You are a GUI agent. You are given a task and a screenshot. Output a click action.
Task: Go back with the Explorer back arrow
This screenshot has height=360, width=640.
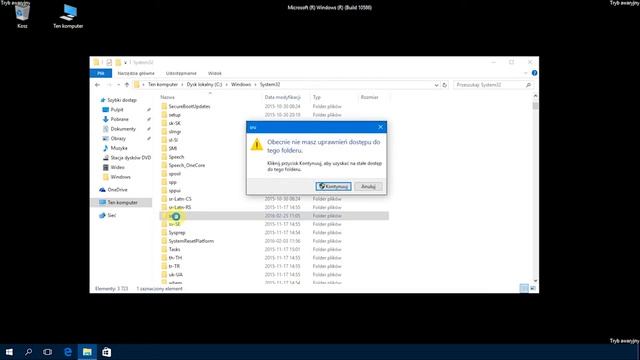coord(97,85)
